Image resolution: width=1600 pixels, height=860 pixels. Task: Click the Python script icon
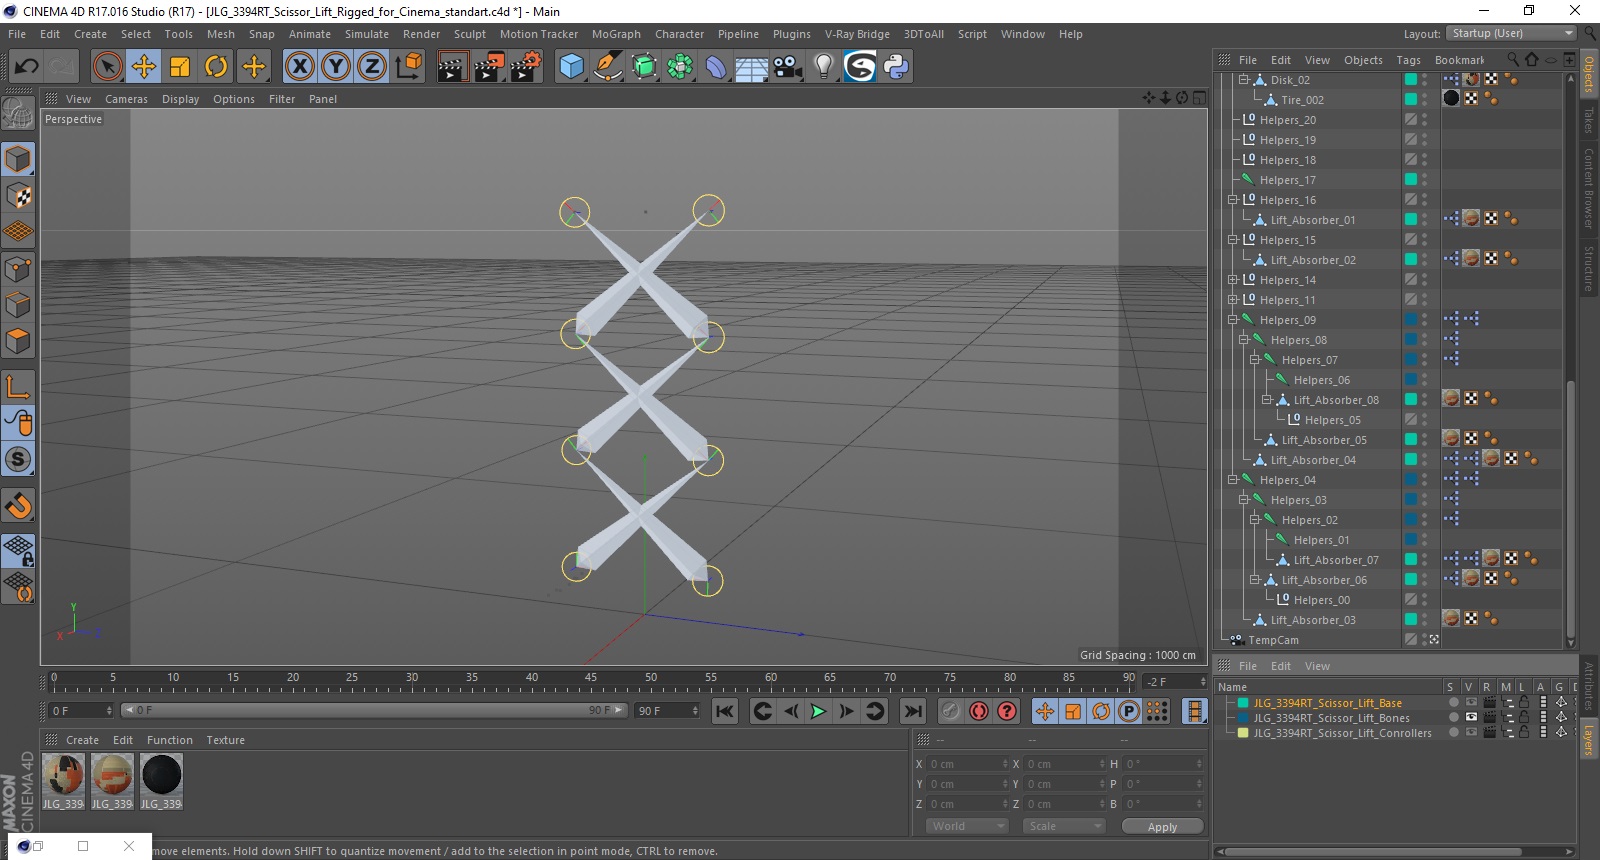click(x=896, y=67)
